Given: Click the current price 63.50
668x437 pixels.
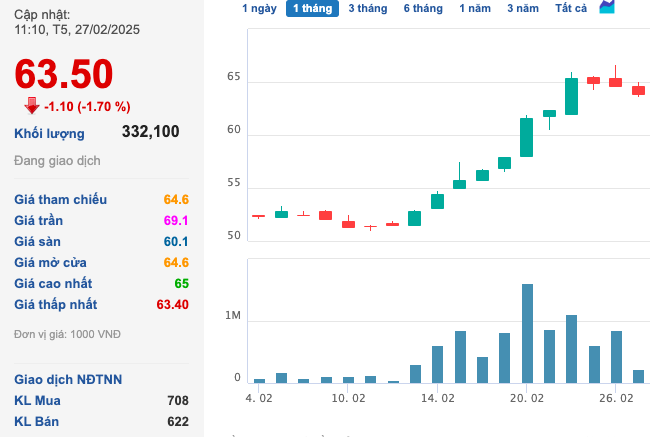Looking at the screenshot, I should (x=64, y=74).
